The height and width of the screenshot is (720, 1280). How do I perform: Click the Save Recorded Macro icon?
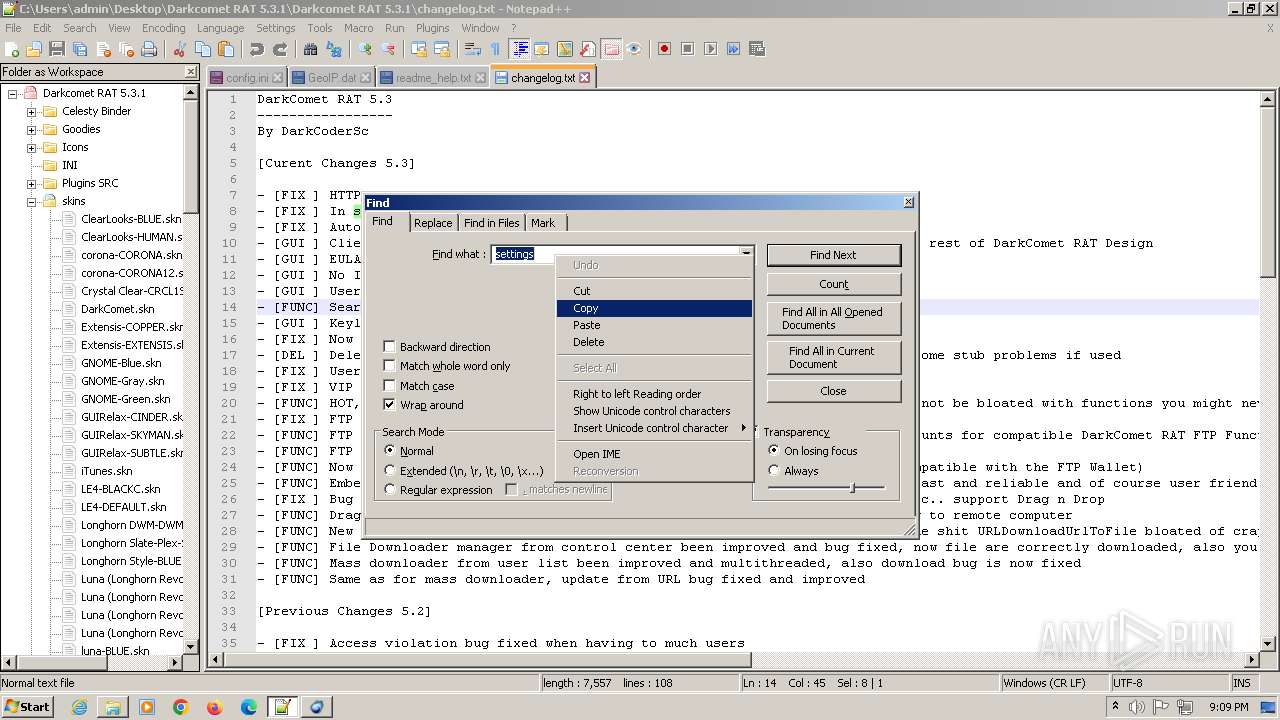coord(757,49)
